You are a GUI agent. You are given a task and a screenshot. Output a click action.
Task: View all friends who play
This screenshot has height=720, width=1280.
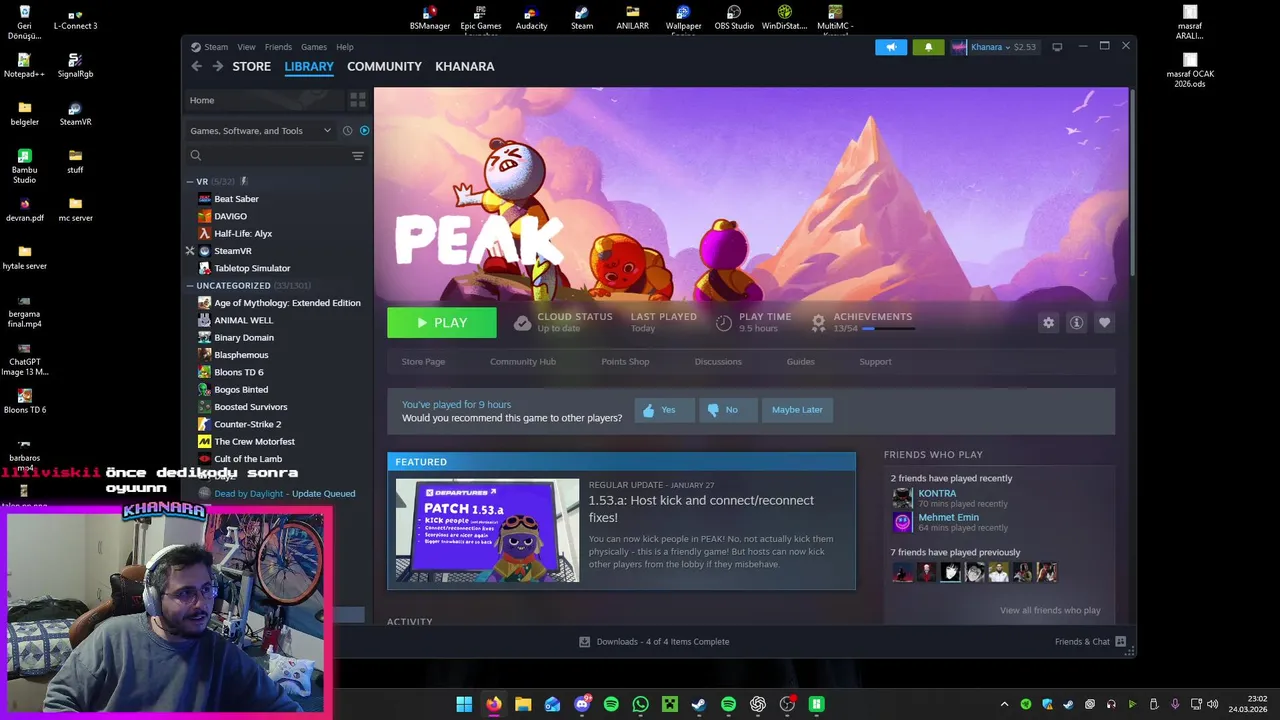tap(1050, 610)
